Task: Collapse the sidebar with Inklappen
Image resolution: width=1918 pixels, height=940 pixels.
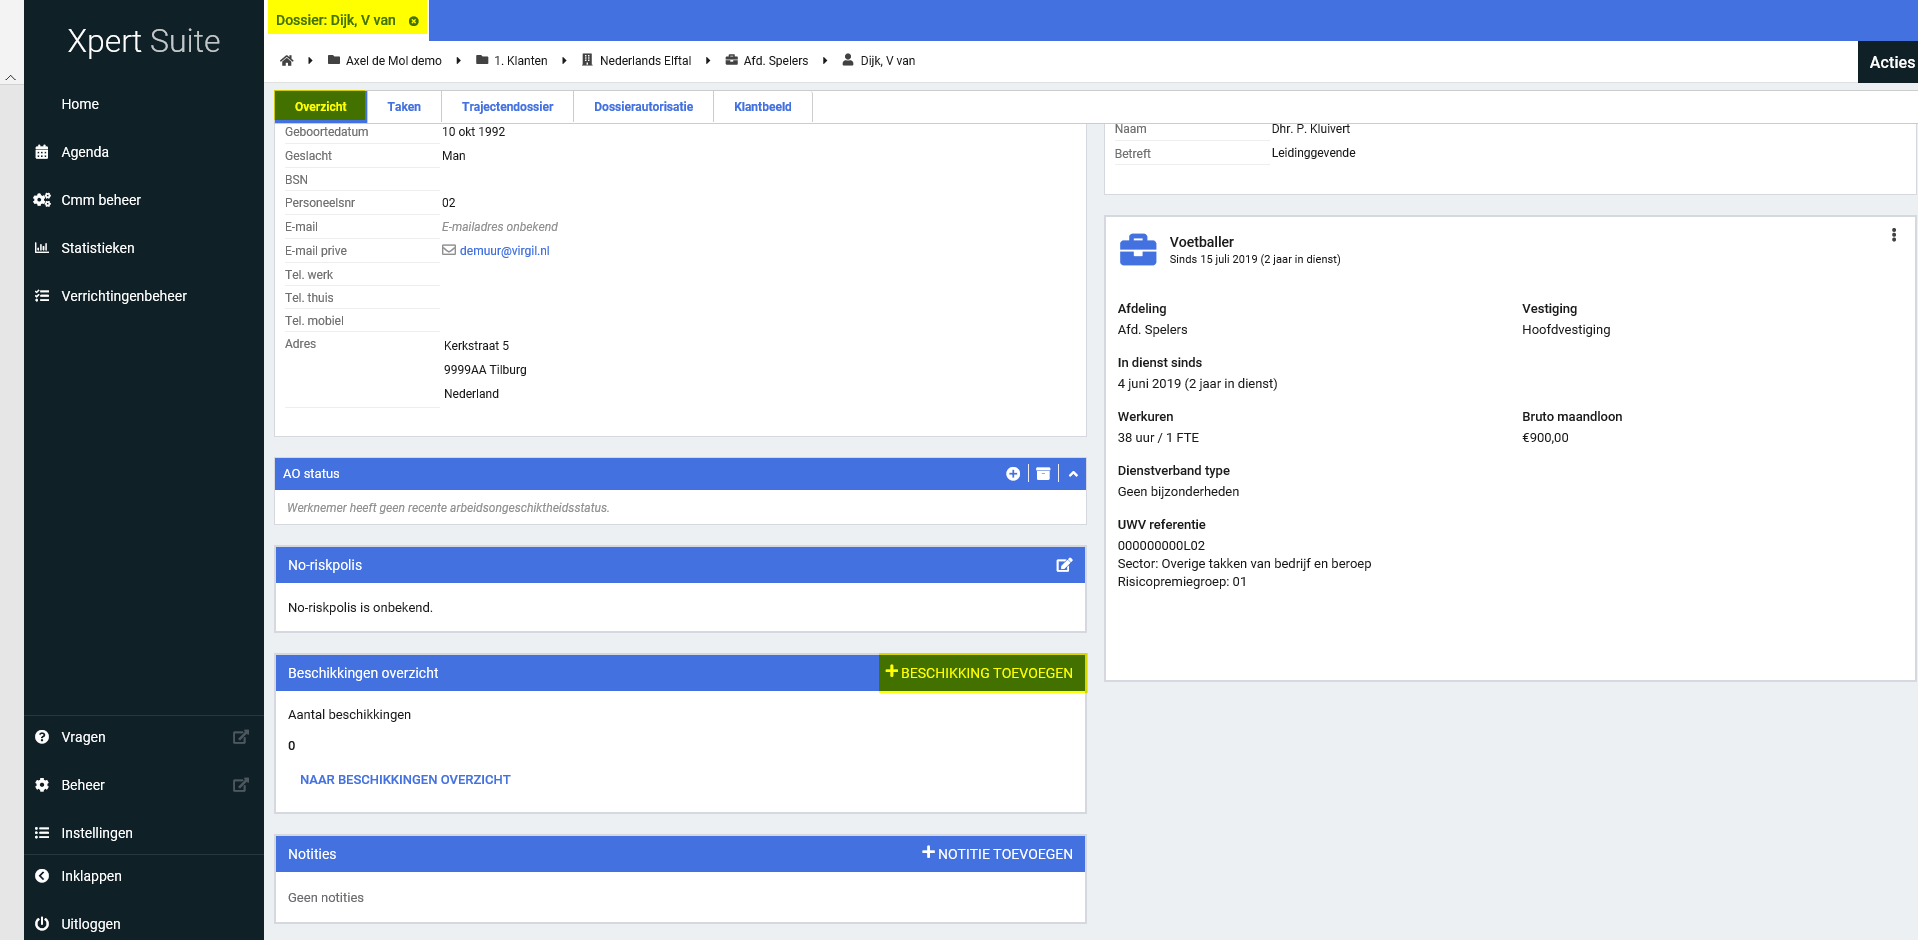Action: [91, 876]
